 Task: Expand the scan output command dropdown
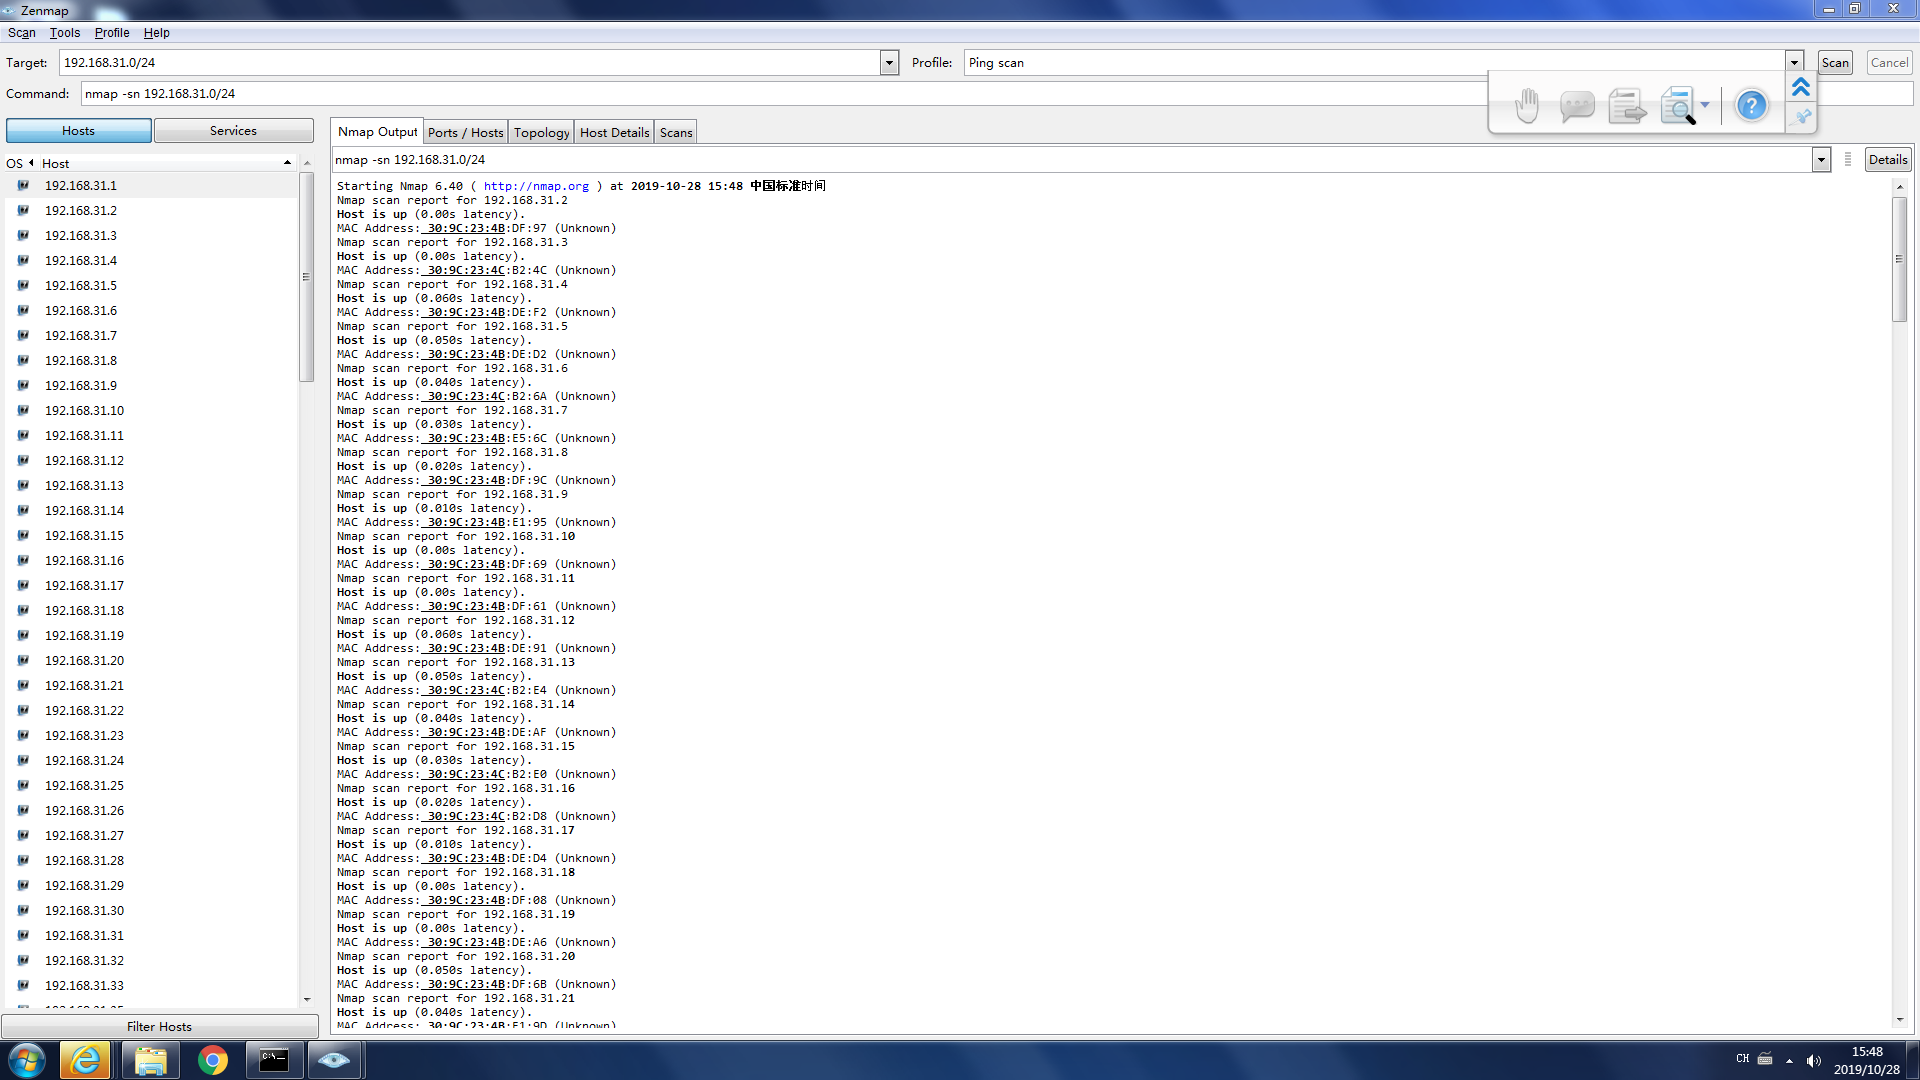pos(1821,160)
